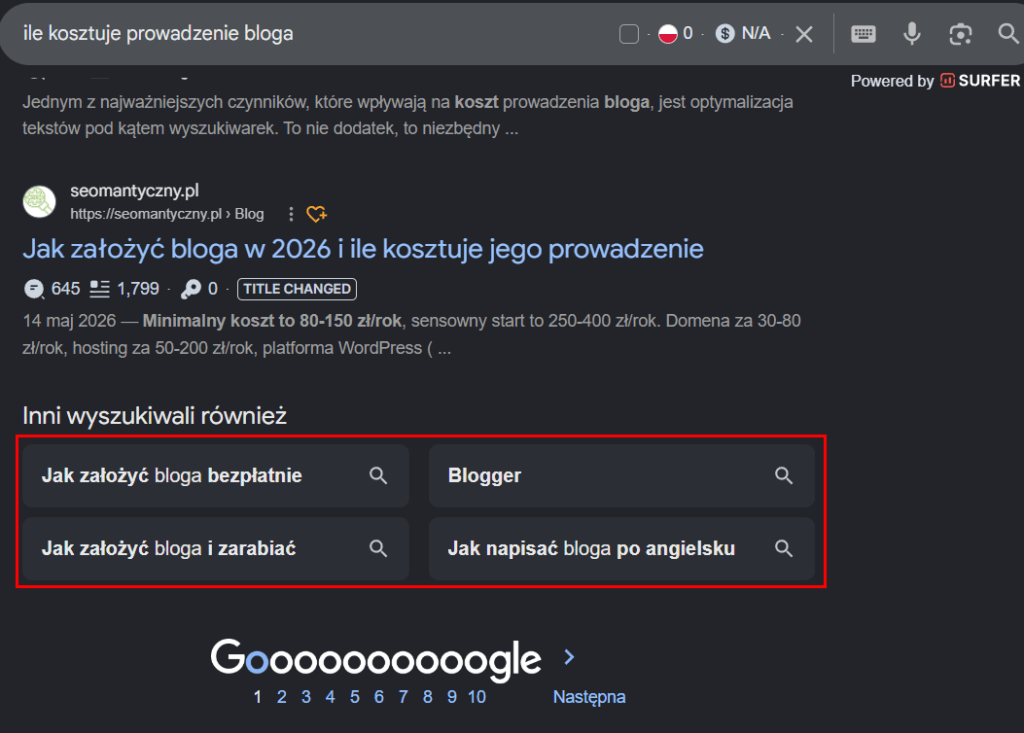Open 'Jak założyć bloga w 2026' result
1024x733 pixels.
[363, 249]
